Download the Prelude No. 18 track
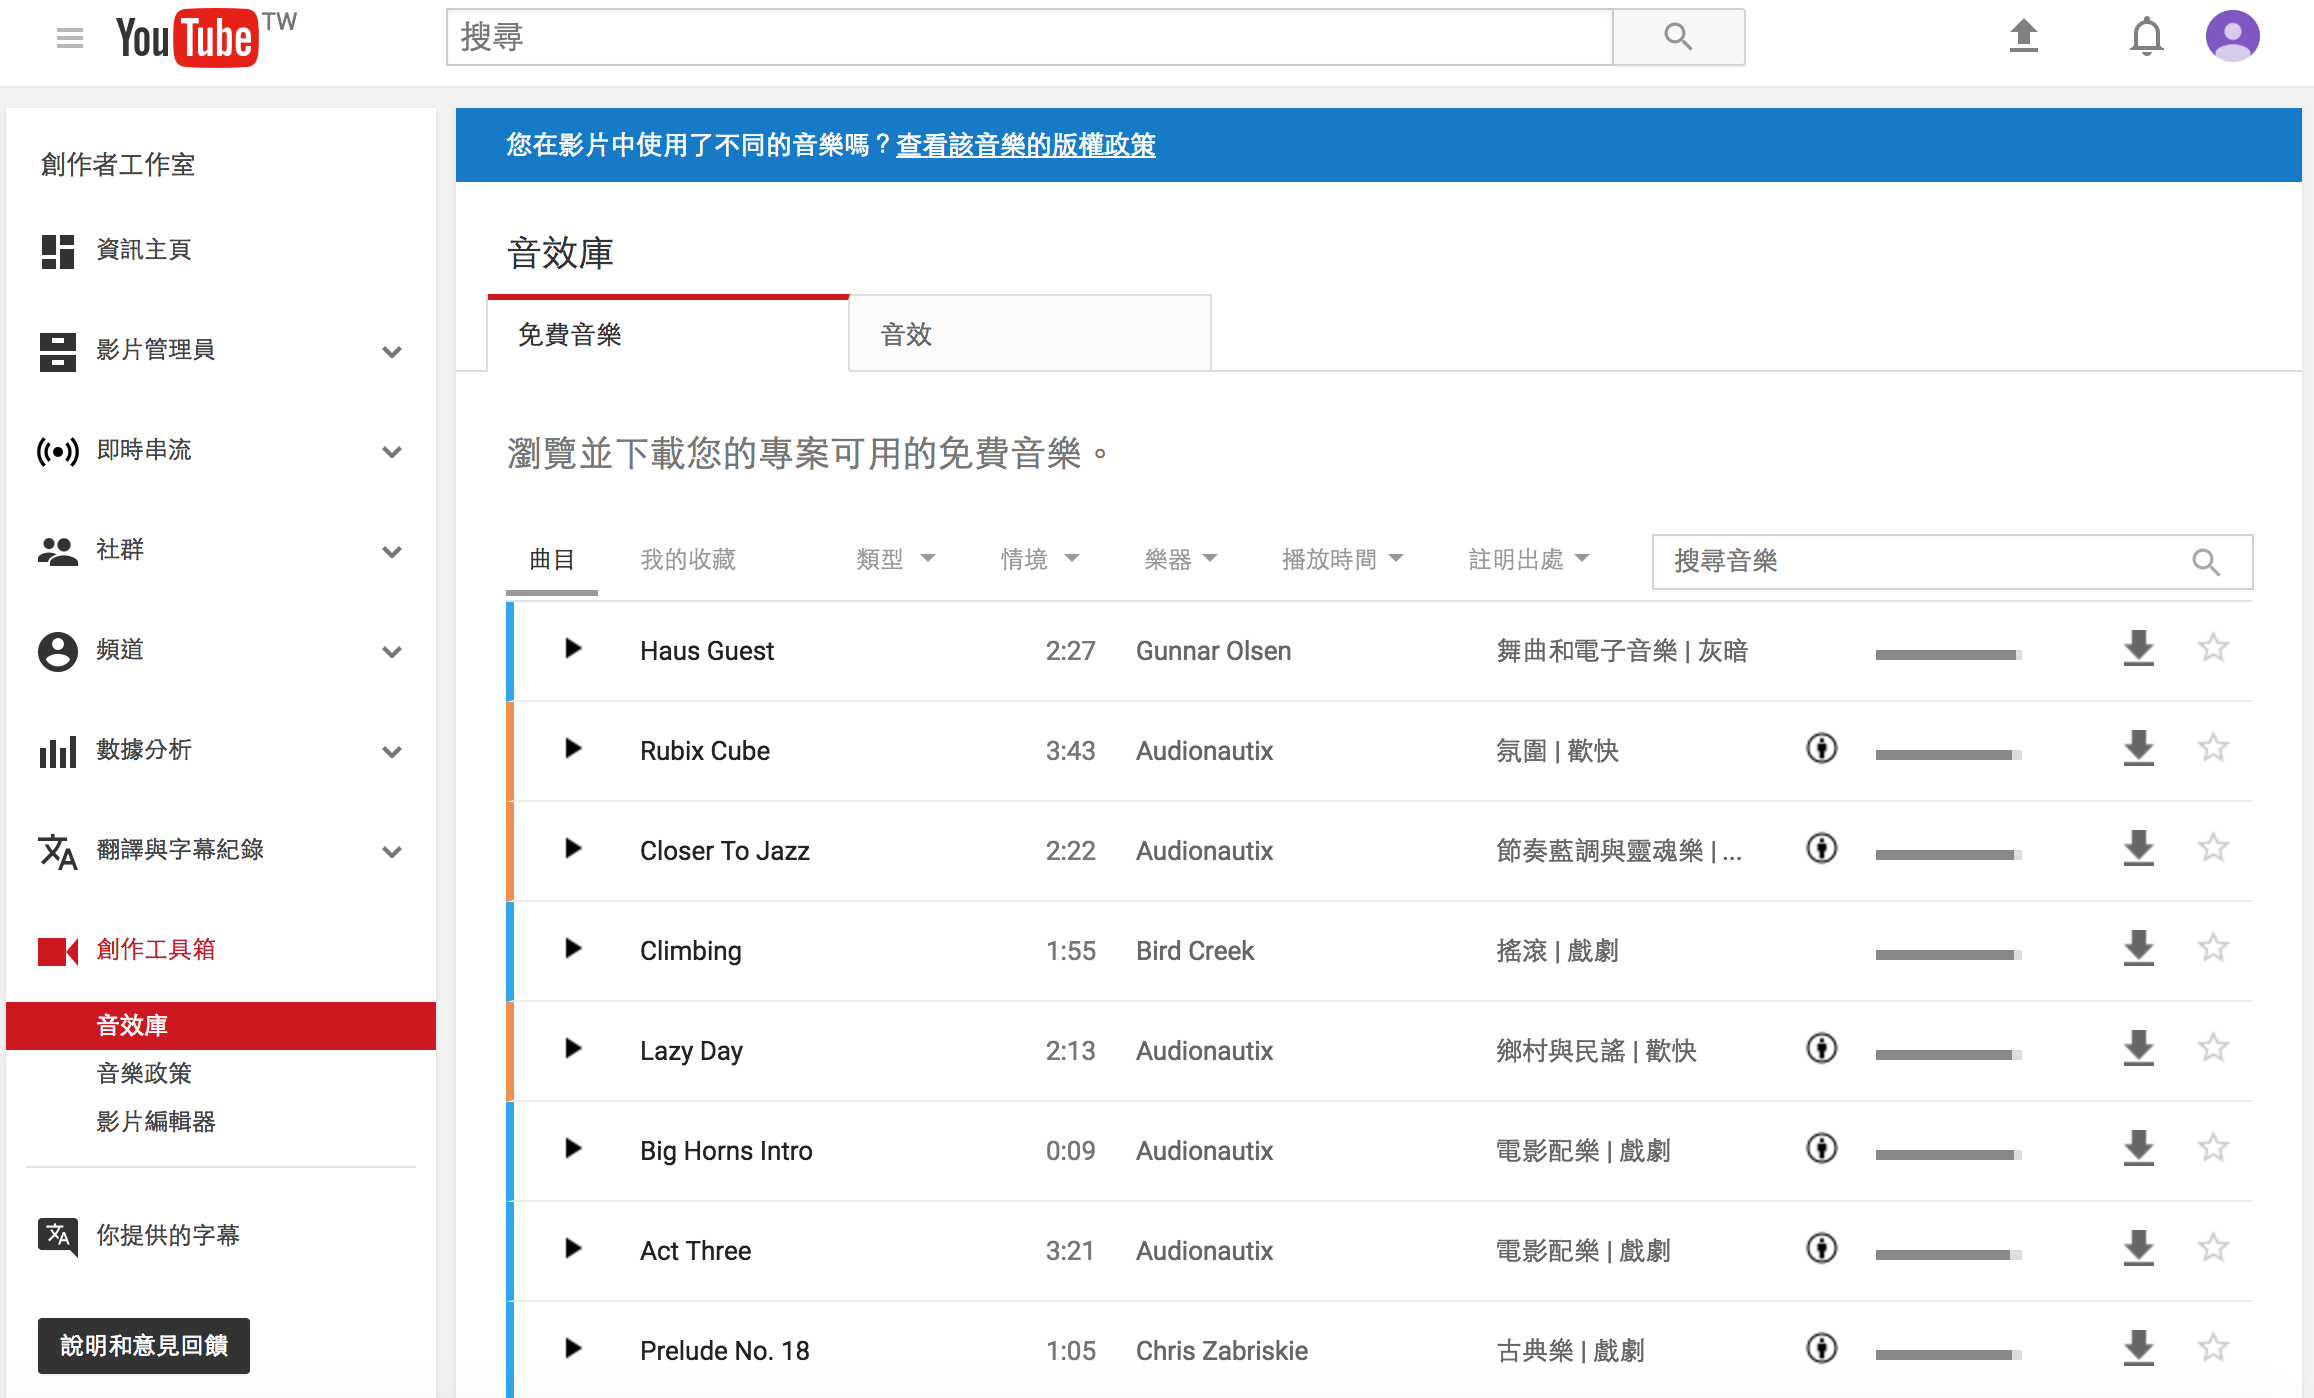2314x1398 pixels. coord(2139,1349)
